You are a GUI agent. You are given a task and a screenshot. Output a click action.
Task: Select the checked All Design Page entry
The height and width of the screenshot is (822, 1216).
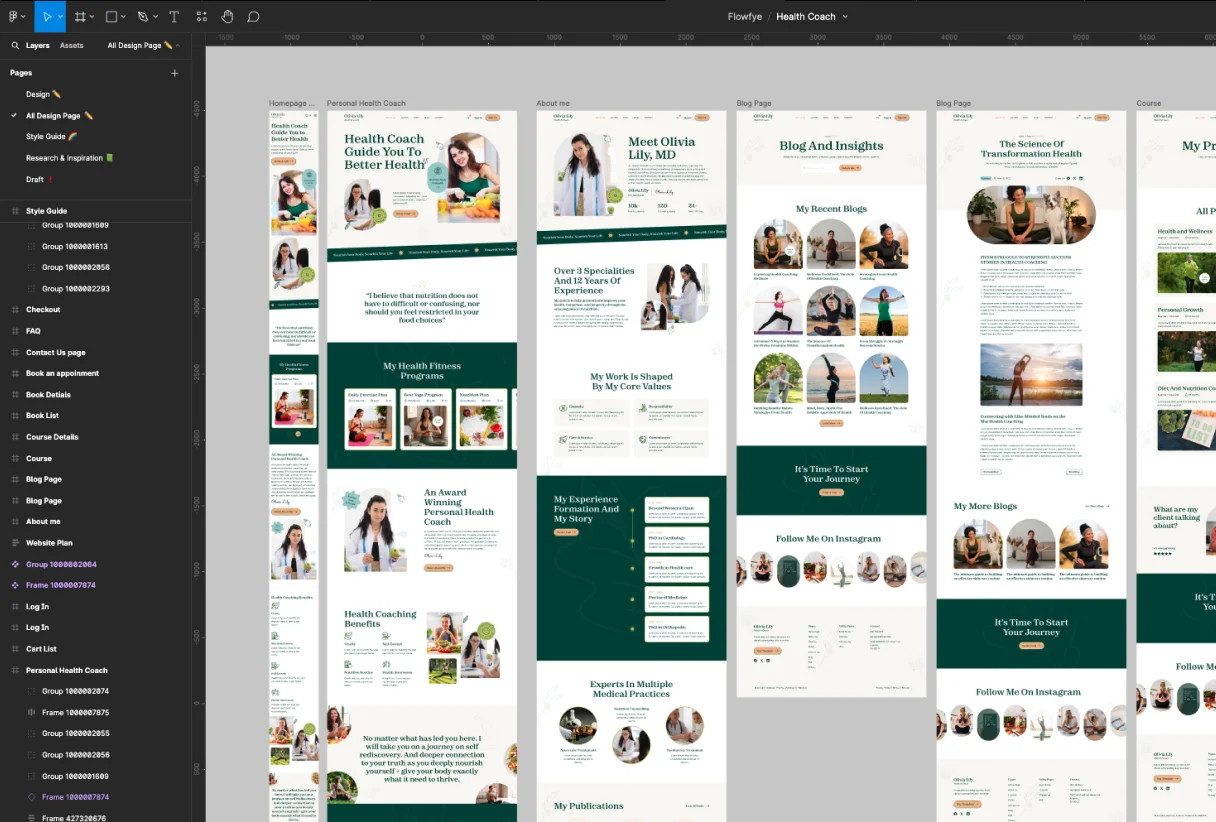[x=59, y=116]
